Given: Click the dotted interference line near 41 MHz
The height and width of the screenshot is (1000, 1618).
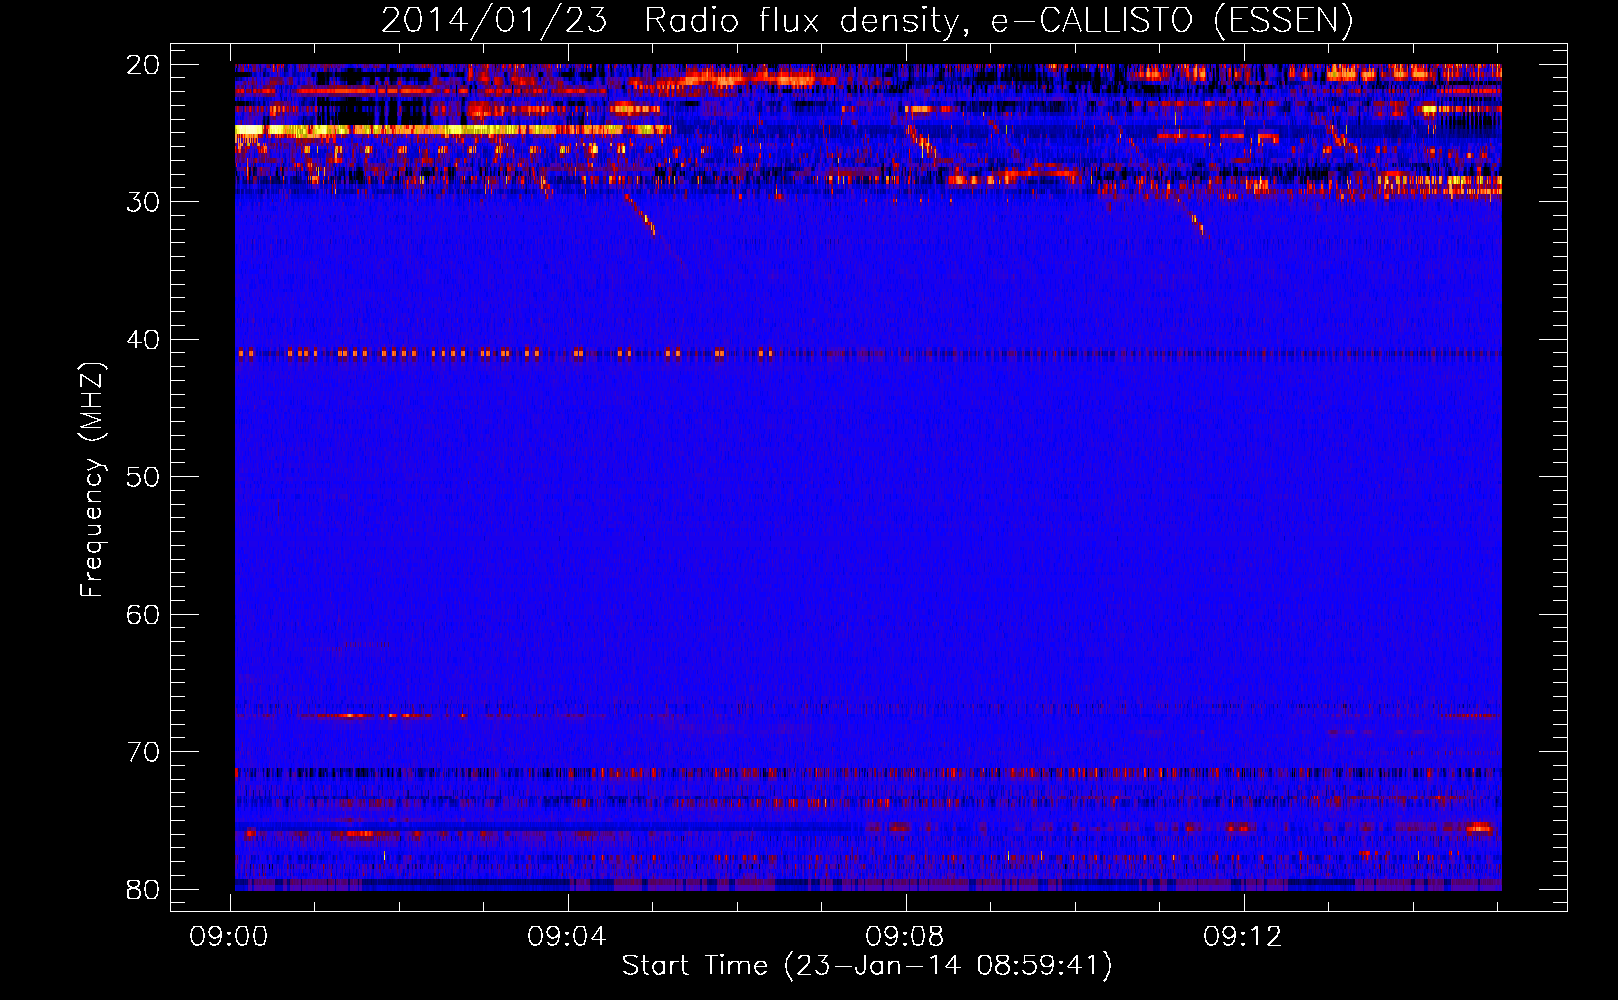Looking at the screenshot, I should click(x=868, y=353).
